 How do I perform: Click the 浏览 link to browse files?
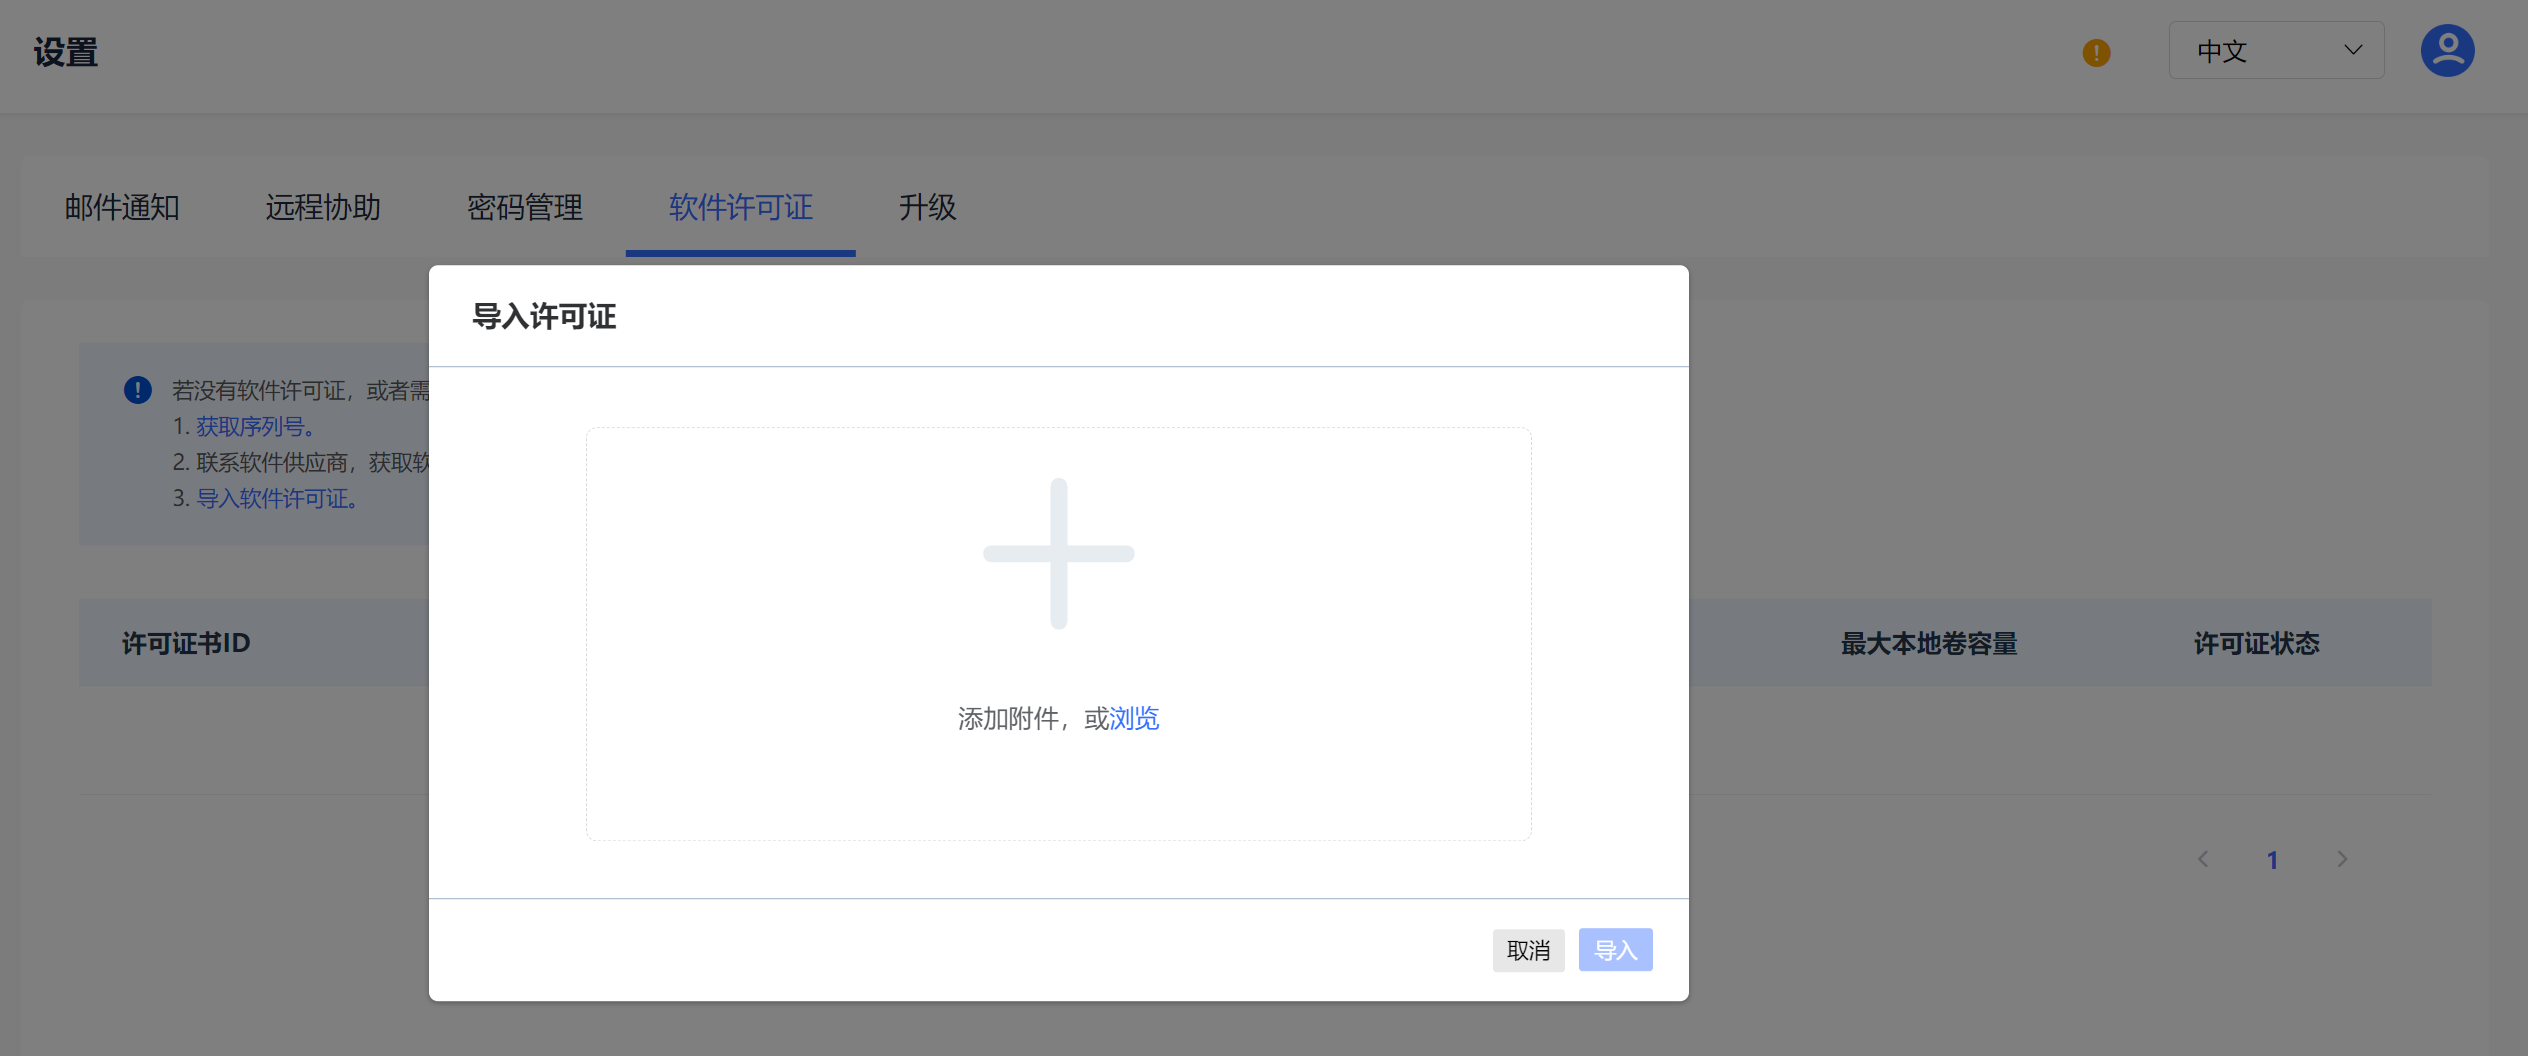point(1134,718)
